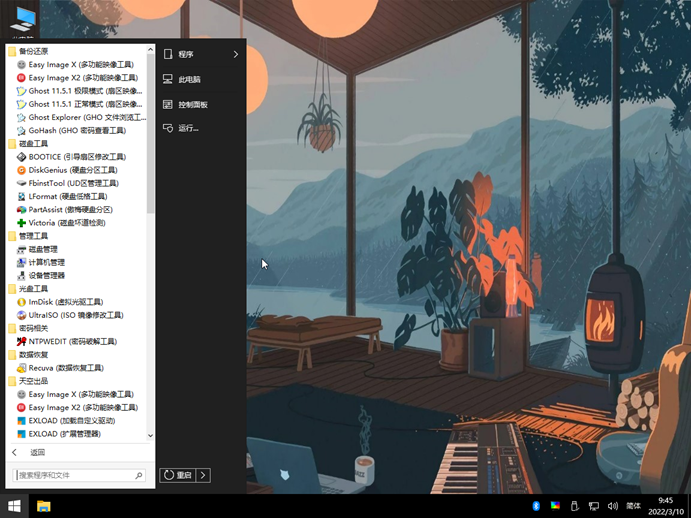Open NTPWEDIT password cracking tool
Viewport: 691px width, 518px height.
72,341
